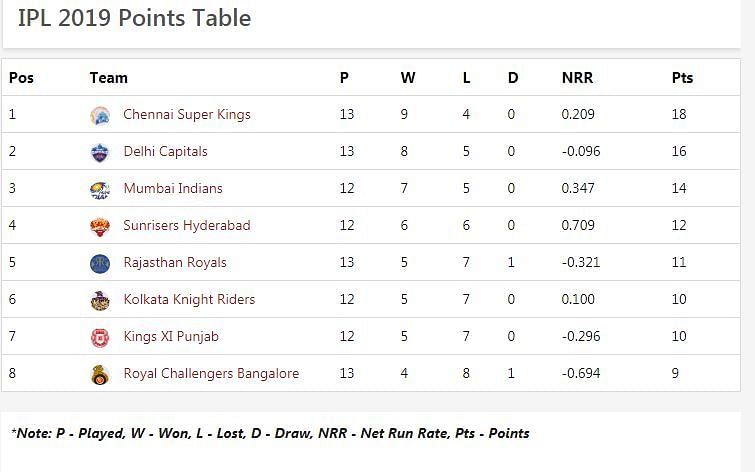The width and height of the screenshot is (755, 472).
Task: Click Chennai Super Kings' 18 points cell
Action: point(680,115)
